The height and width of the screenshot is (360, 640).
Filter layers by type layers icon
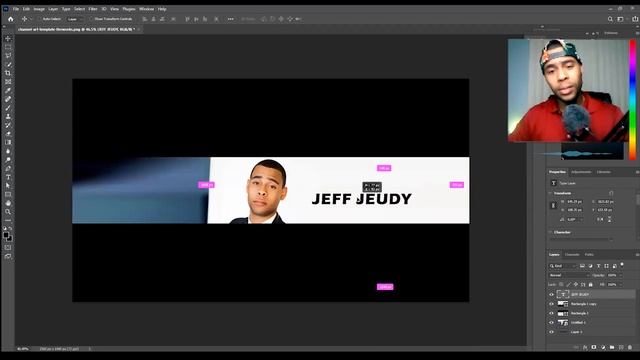598,266
